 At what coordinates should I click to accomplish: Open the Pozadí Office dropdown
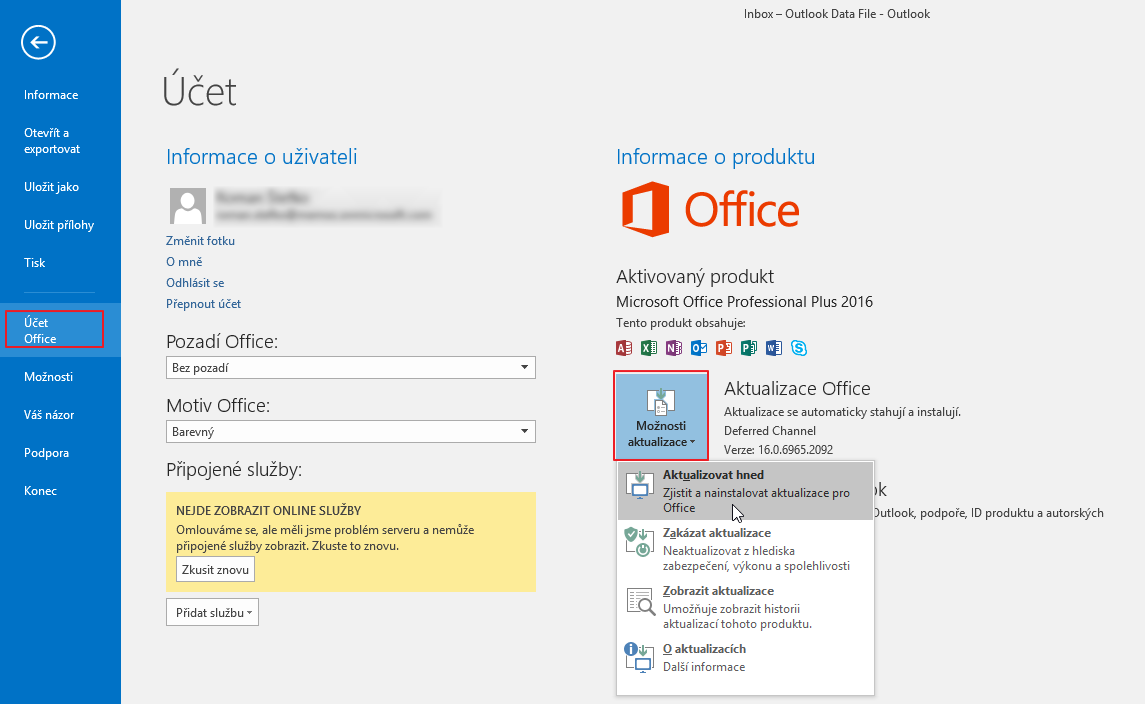351,367
